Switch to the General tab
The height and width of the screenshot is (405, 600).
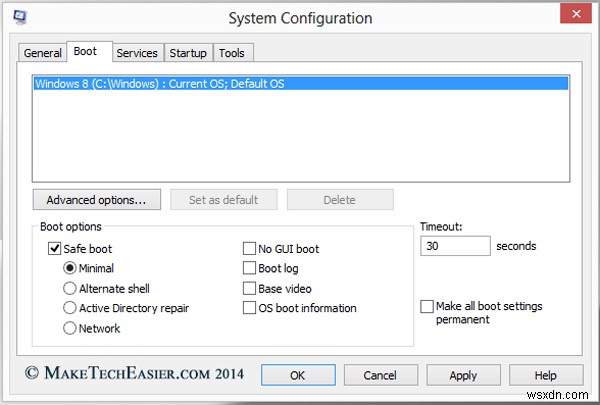tap(43, 53)
